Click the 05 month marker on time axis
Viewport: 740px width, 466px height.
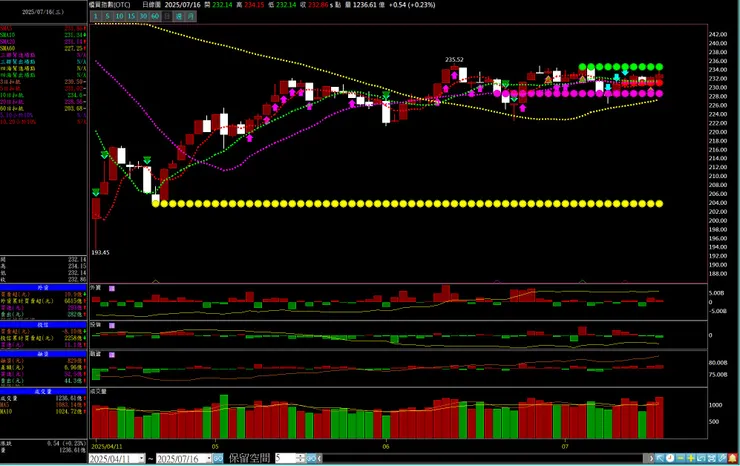[215, 446]
